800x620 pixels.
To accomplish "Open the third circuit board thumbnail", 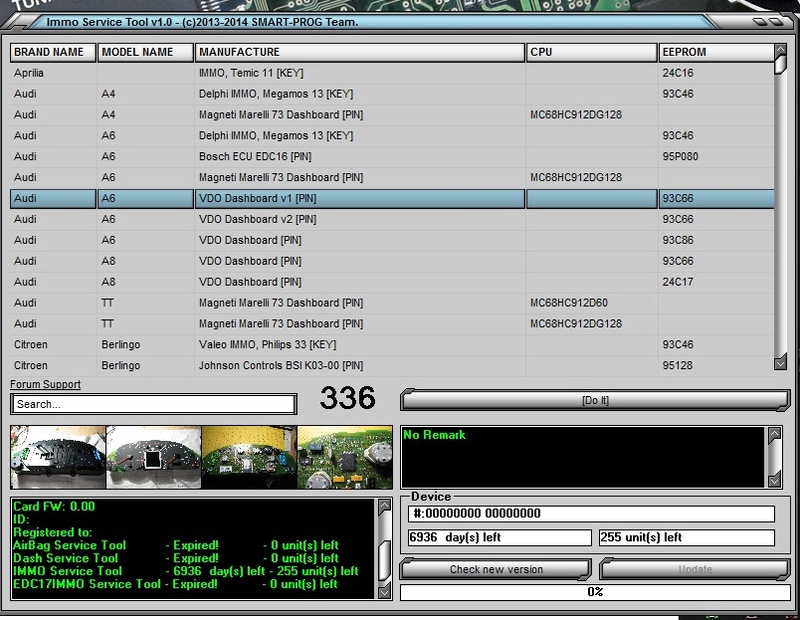I will pos(249,457).
